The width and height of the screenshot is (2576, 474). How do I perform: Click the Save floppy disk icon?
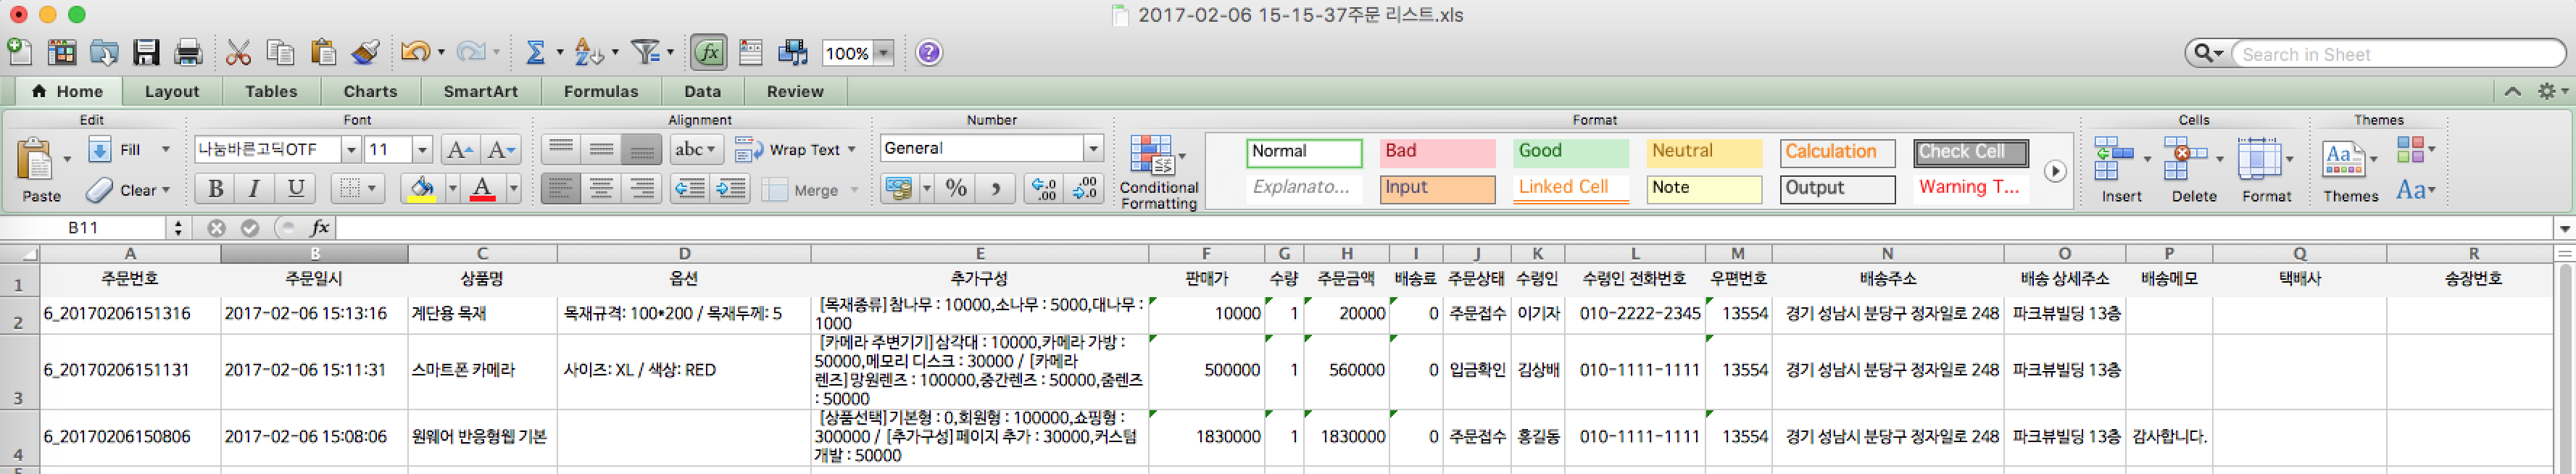(146, 53)
